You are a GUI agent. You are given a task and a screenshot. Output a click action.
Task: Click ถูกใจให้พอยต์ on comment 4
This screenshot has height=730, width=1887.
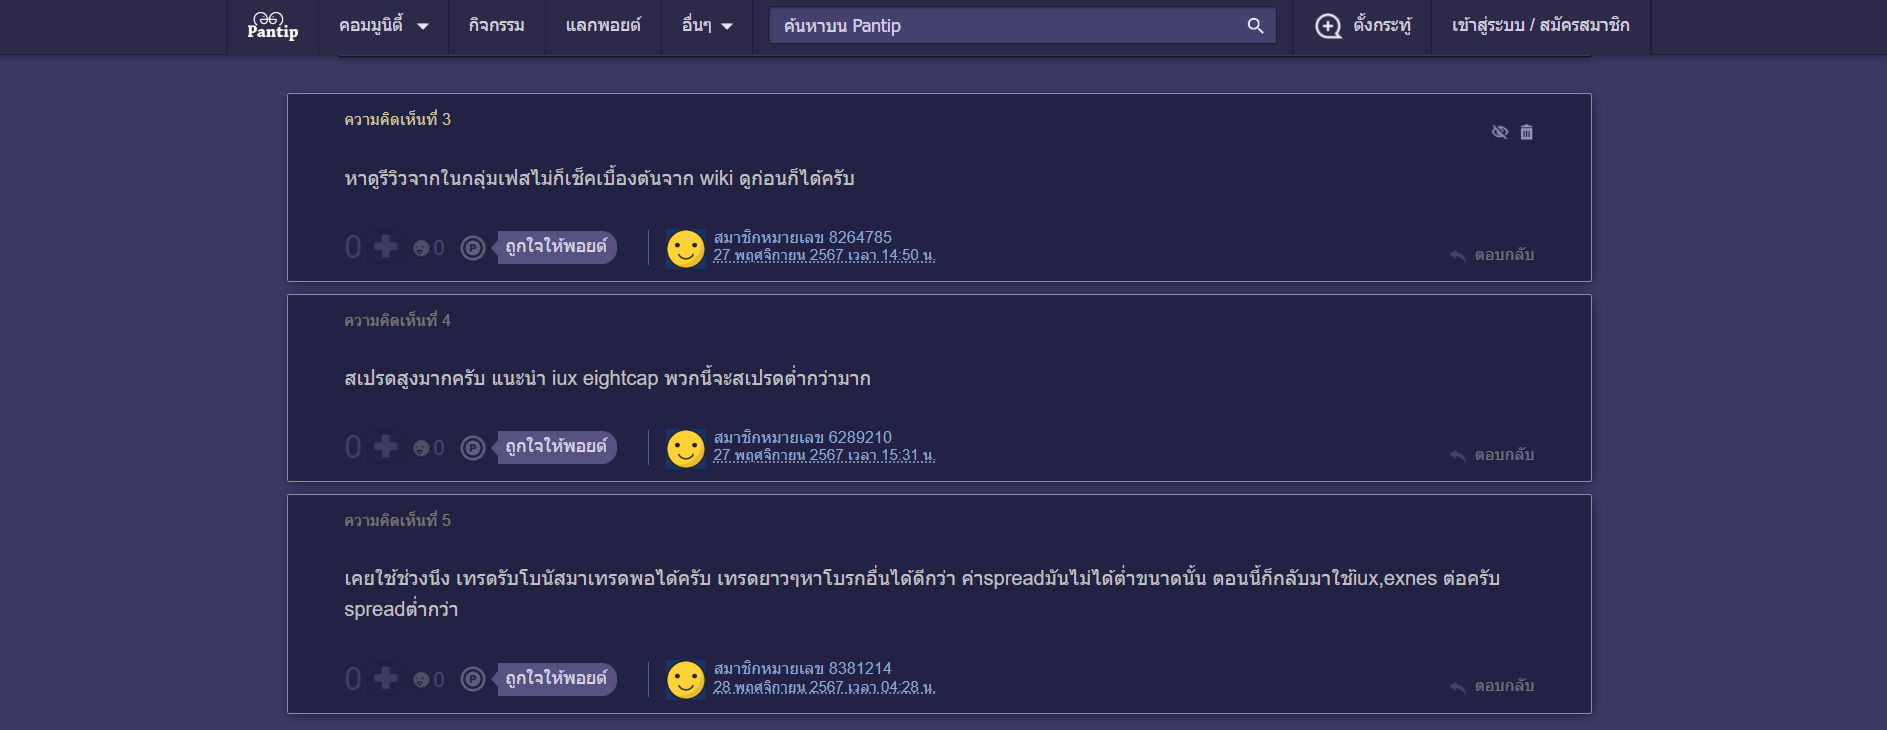[556, 447]
